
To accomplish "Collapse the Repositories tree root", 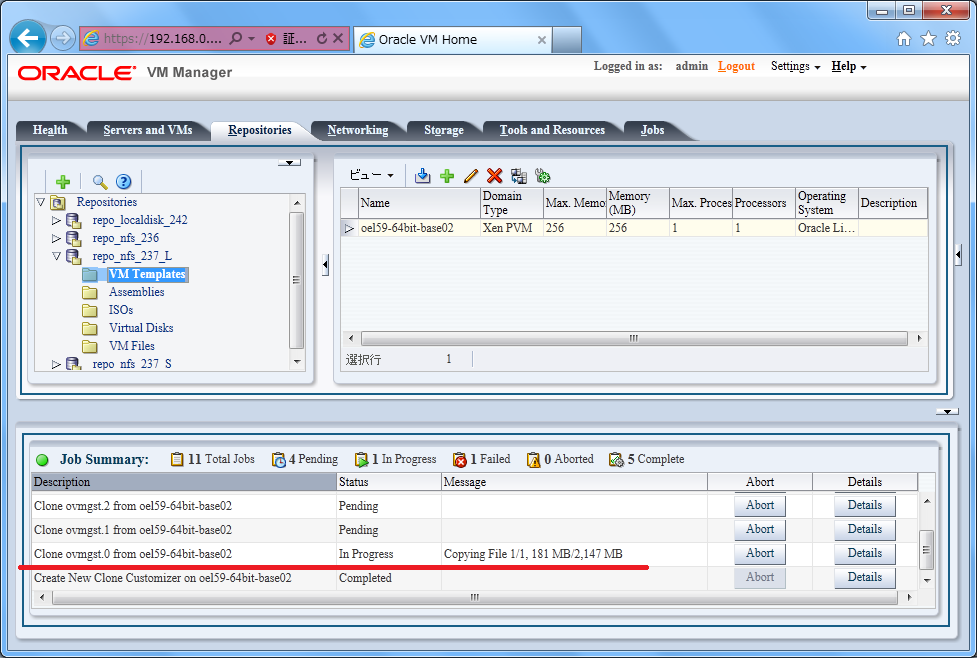I will pyautogui.click(x=41, y=201).
